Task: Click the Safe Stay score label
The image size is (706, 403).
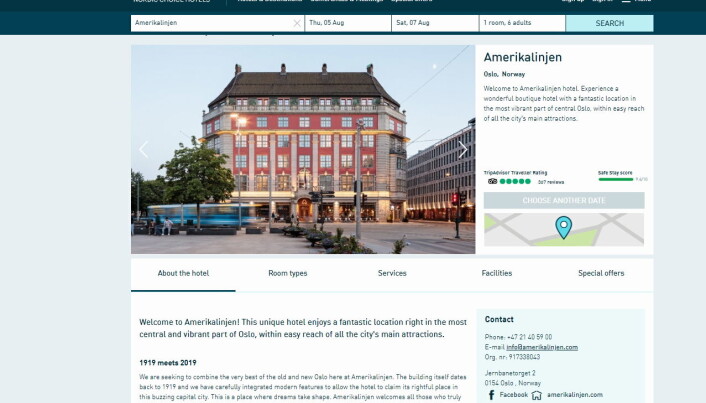Action: tap(615, 173)
